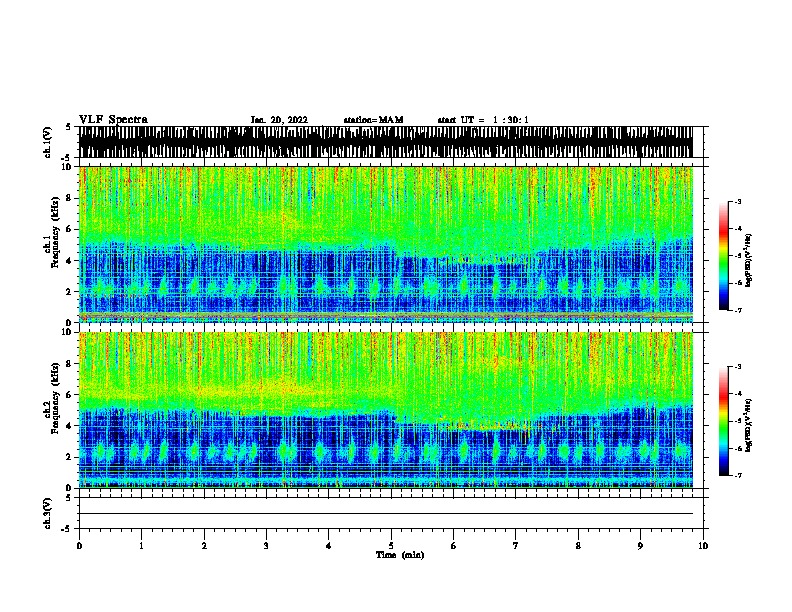The image size is (792, 612).
Task: Click the "-7" label on ch.1 colorbar
Action: pos(737,310)
